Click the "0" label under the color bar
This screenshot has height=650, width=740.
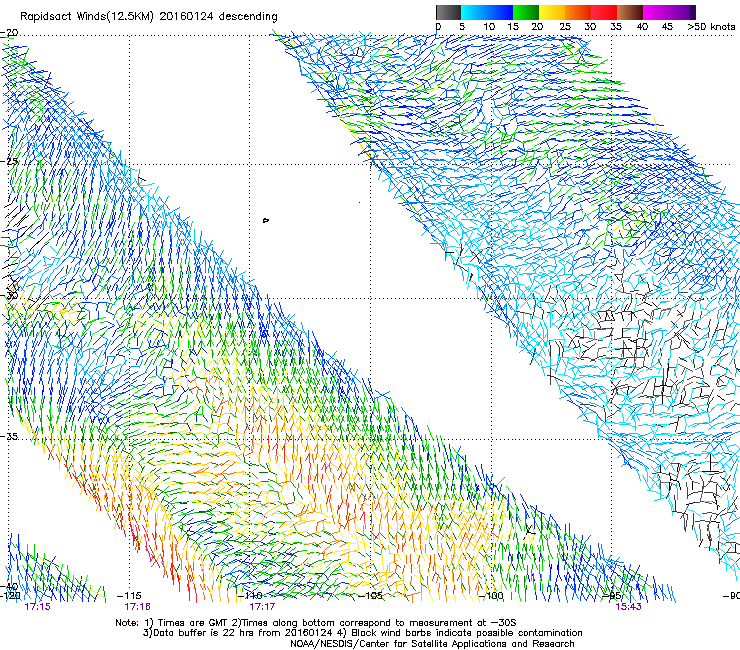coord(438,27)
